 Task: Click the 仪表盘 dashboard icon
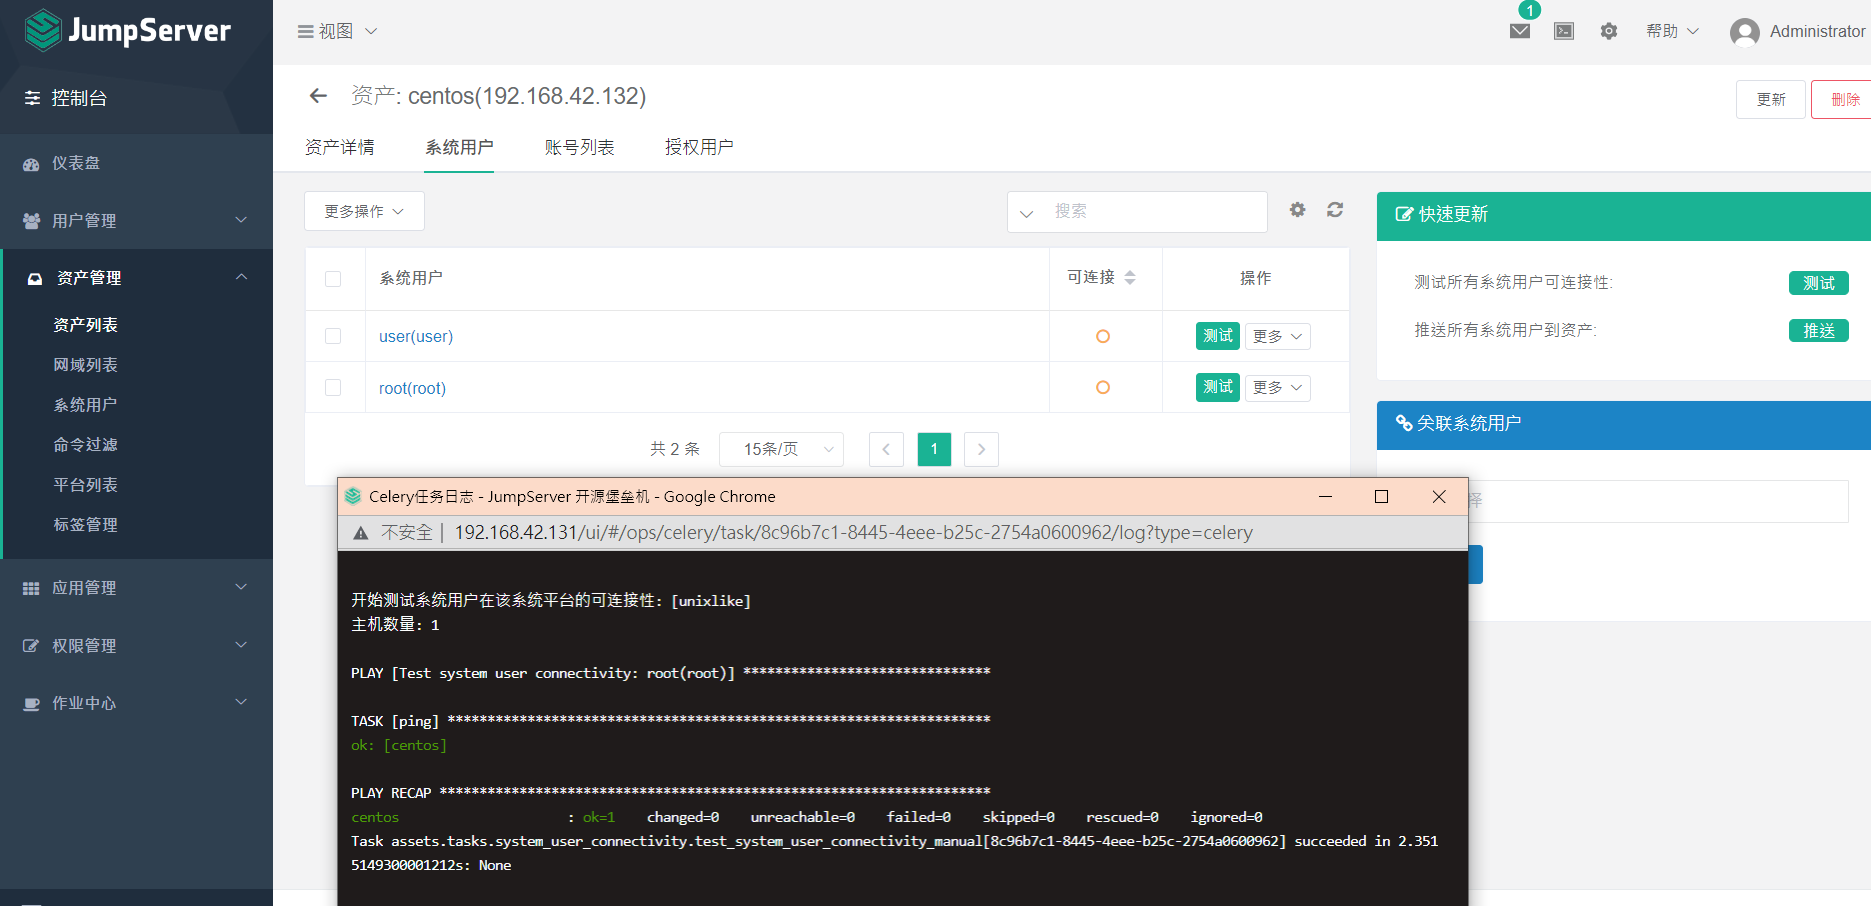(31, 164)
